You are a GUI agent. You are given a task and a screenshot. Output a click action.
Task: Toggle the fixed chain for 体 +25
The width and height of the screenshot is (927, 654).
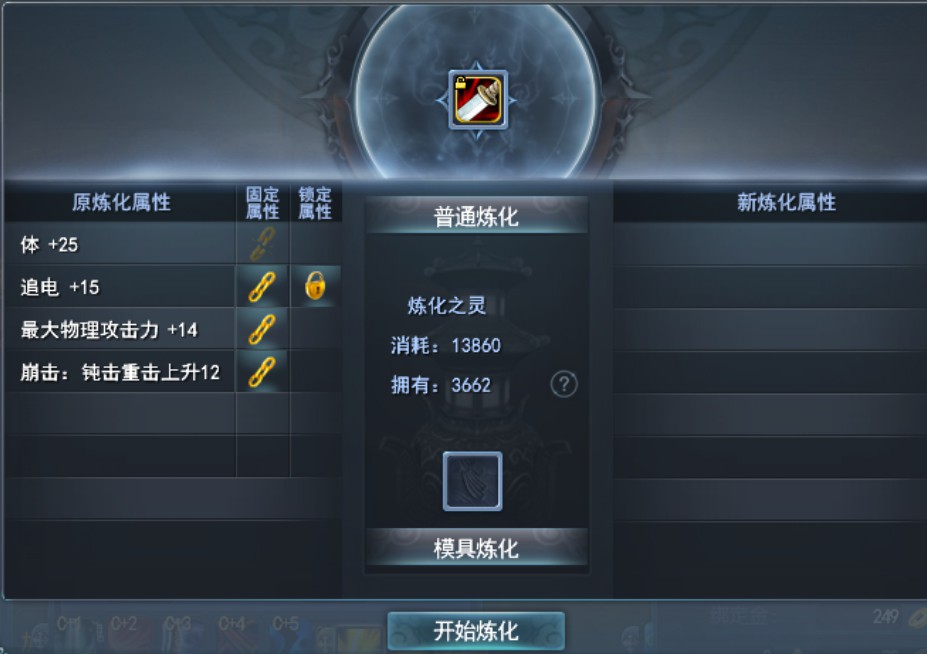pos(262,244)
